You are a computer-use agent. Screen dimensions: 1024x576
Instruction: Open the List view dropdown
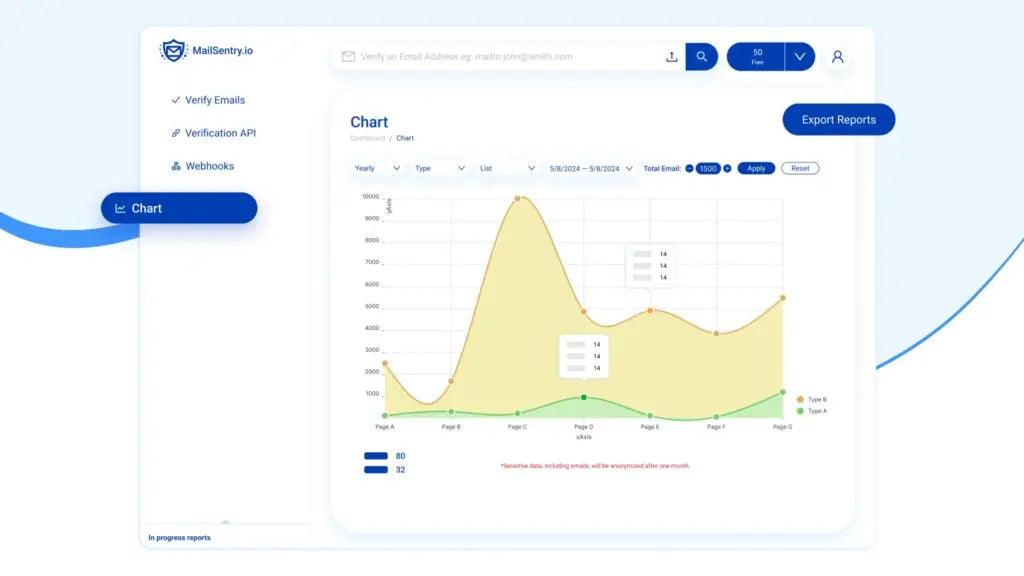508,168
